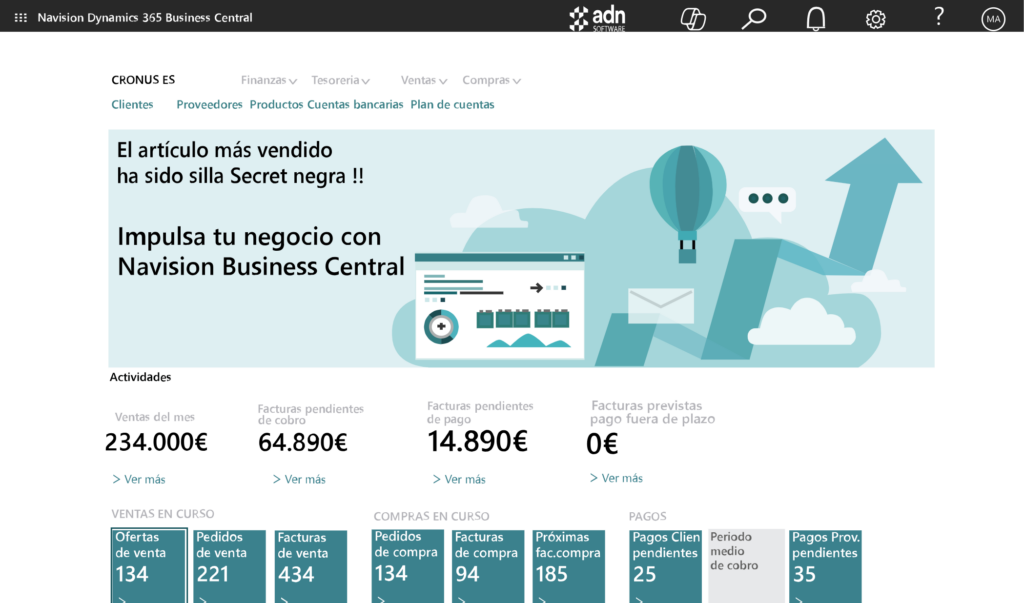1024x603 pixels.
Task: Open Pagos Clien pendientes 25 tile
Action: click(x=665, y=566)
